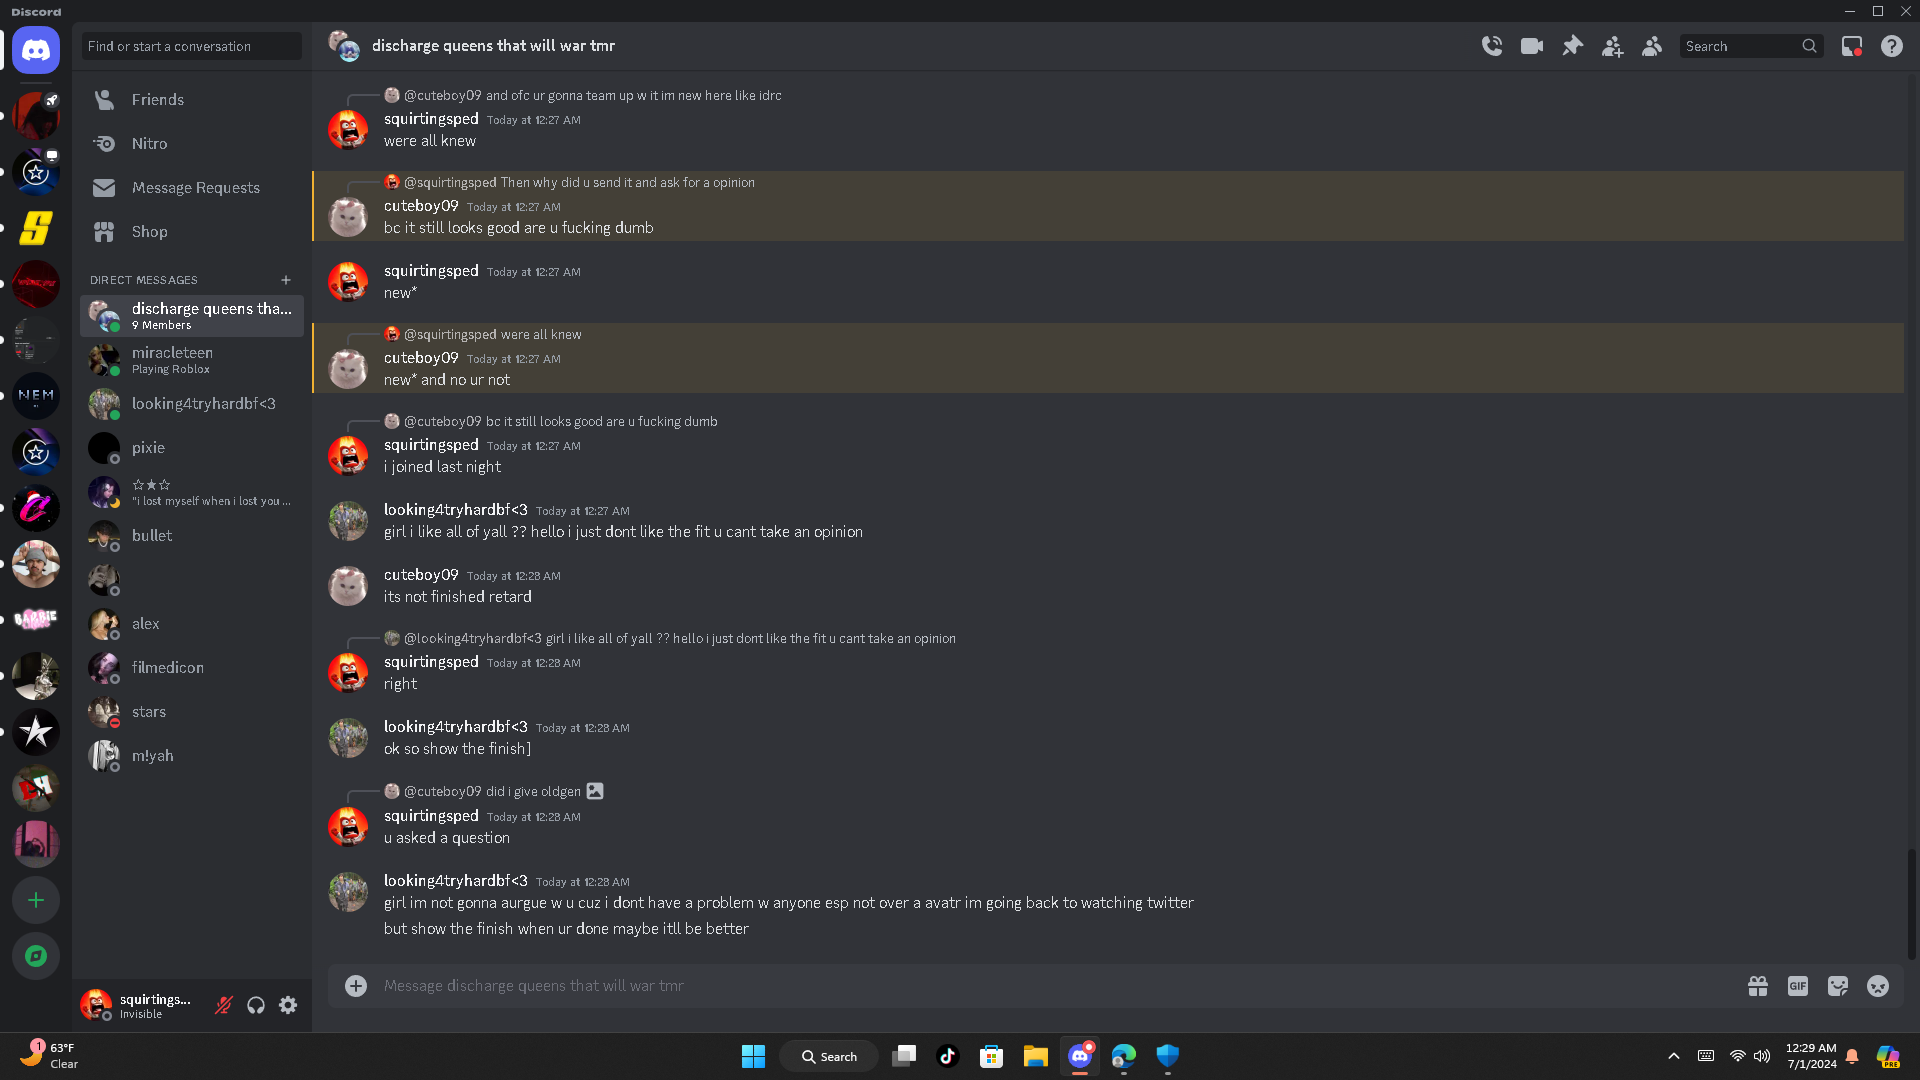Open the miracleteen direct message
1920x1080 pixels.
191,360
